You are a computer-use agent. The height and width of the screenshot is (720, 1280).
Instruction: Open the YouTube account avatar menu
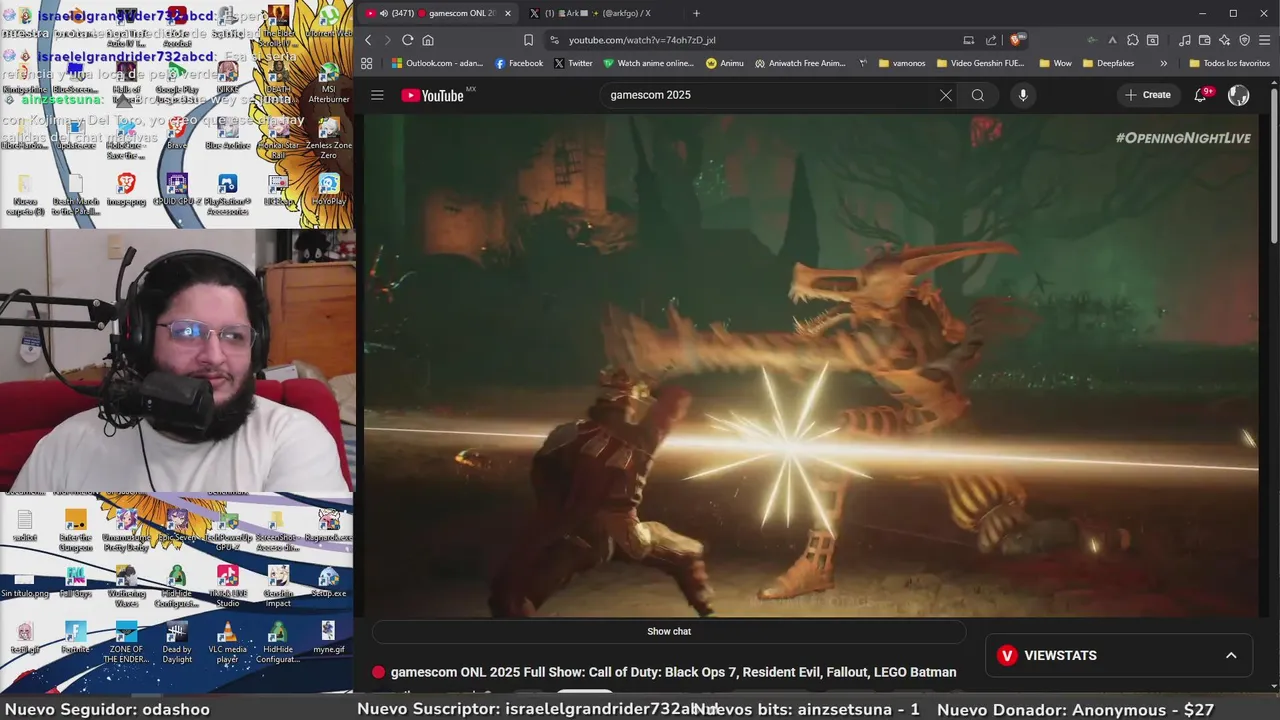(x=1238, y=95)
